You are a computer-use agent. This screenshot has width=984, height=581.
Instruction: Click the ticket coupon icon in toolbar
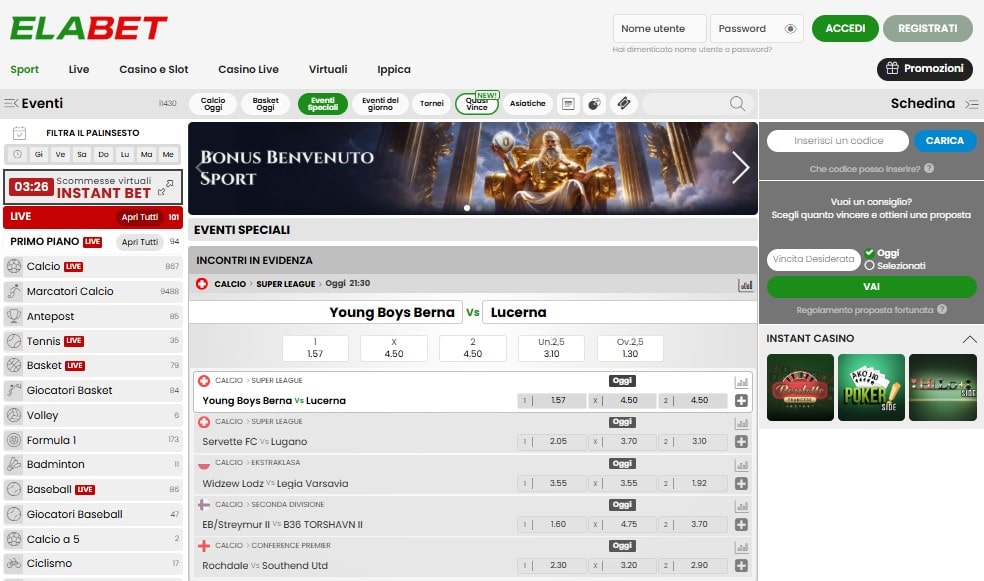pyautogui.click(x=624, y=104)
